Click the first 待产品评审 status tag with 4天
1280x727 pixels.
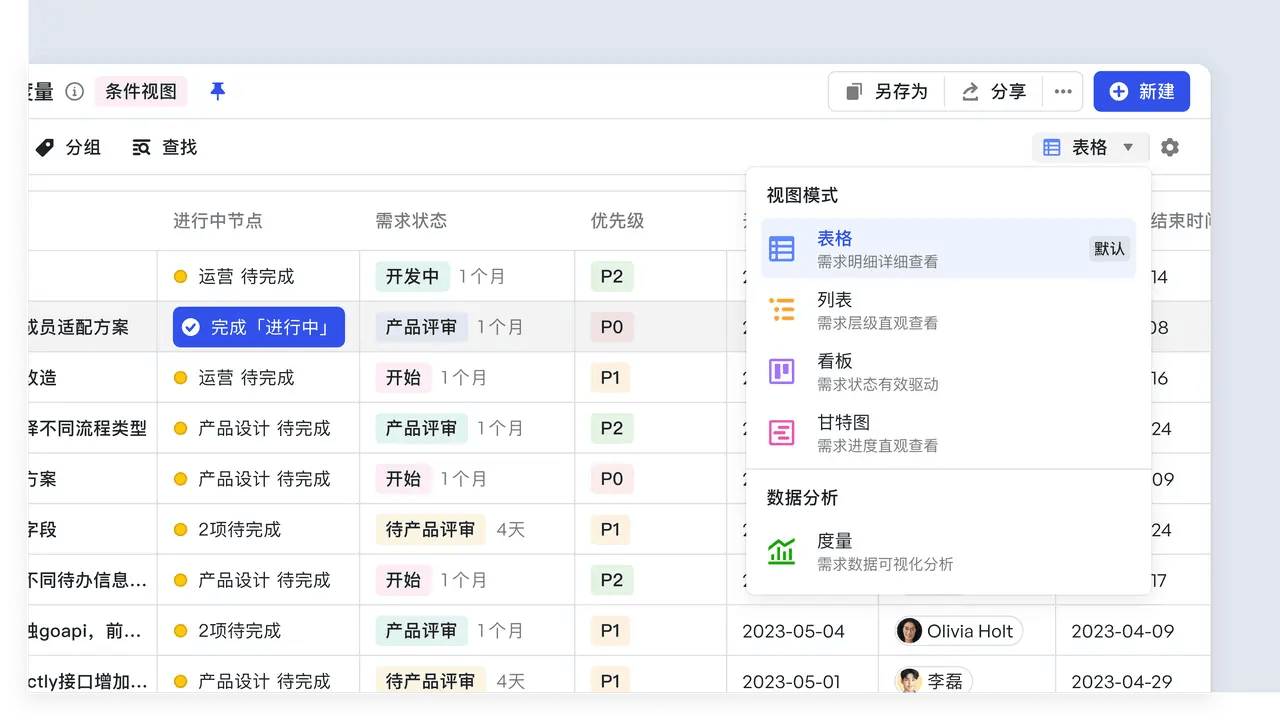pyautogui.click(x=430, y=529)
